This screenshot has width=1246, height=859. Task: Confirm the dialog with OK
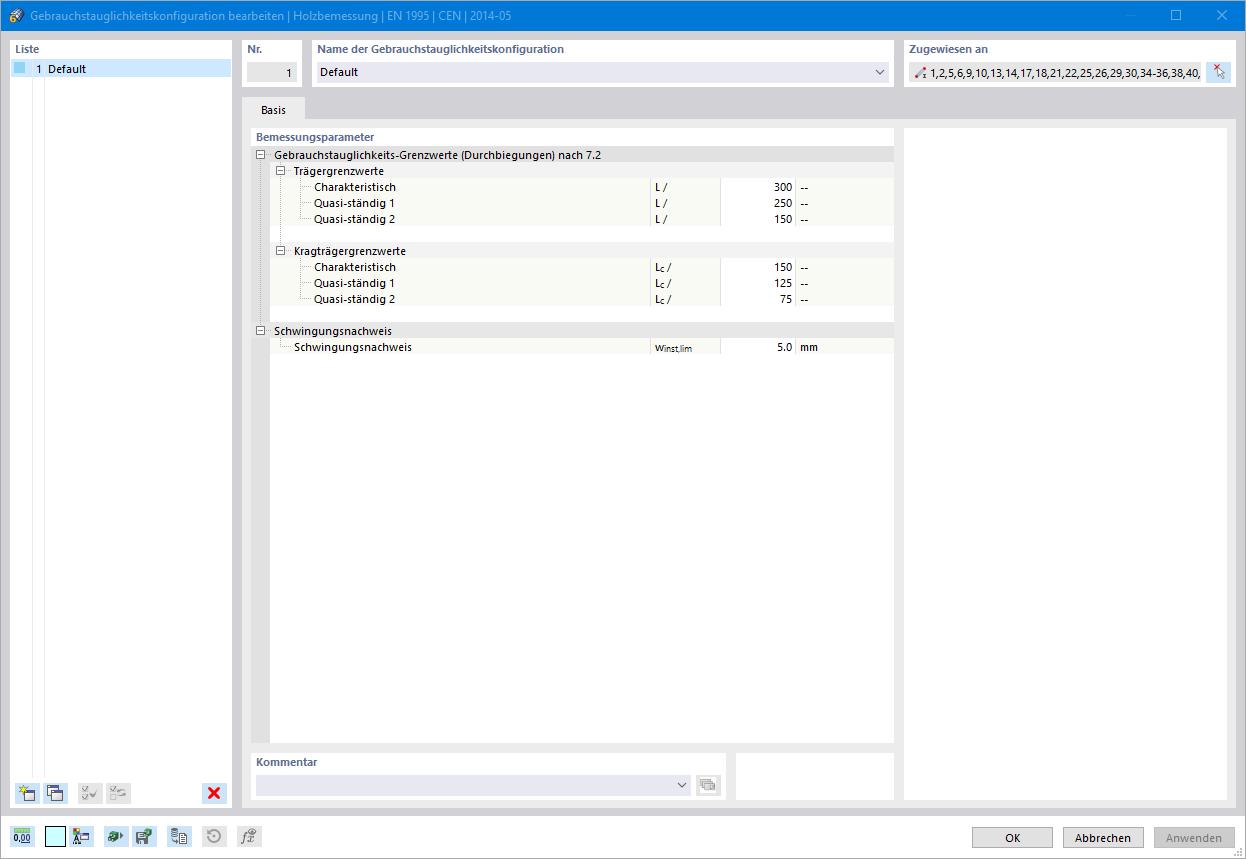click(1012, 837)
